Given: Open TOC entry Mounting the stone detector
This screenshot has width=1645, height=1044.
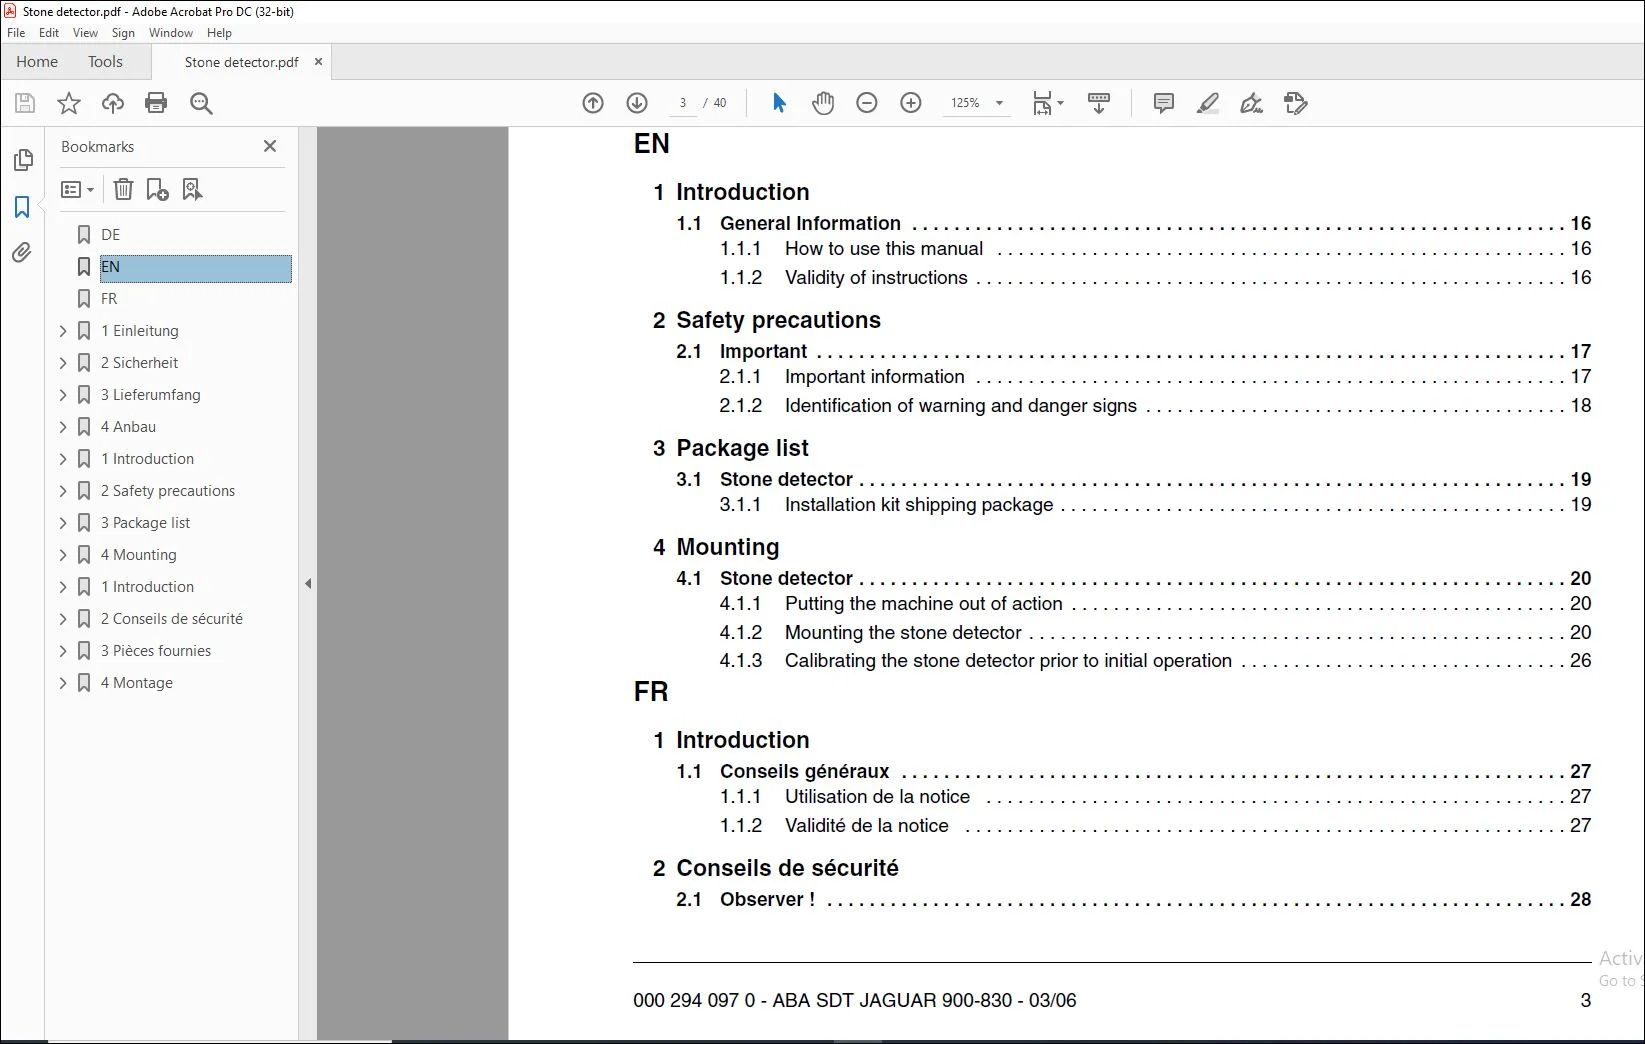Looking at the screenshot, I should click(x=903, y=633).
